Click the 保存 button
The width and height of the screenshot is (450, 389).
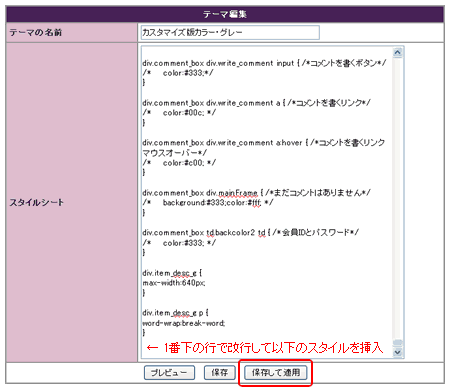pyautogui.click(x=219, y=372)
